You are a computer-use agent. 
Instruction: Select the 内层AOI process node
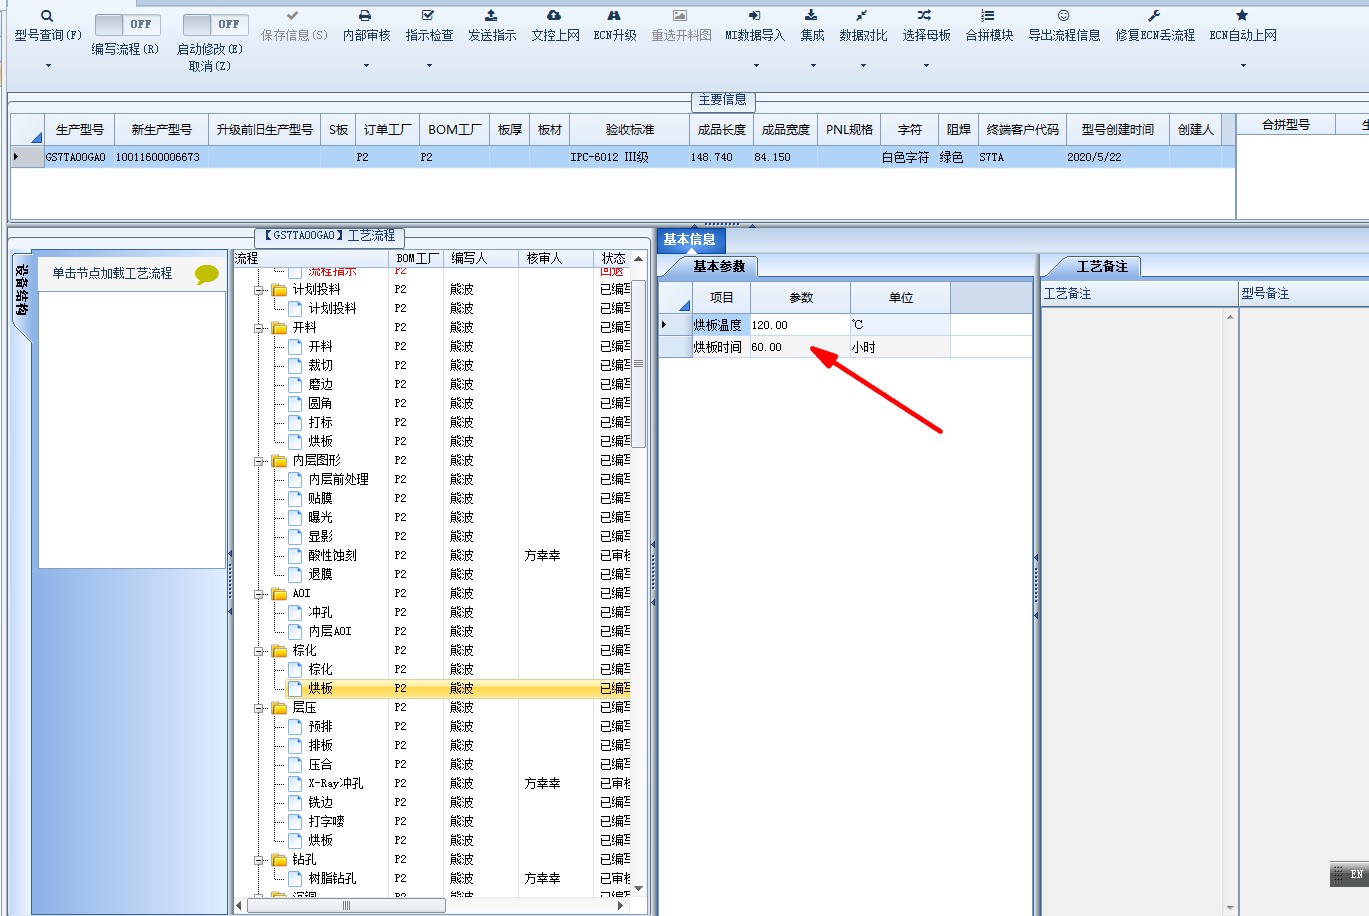point(330,632)
